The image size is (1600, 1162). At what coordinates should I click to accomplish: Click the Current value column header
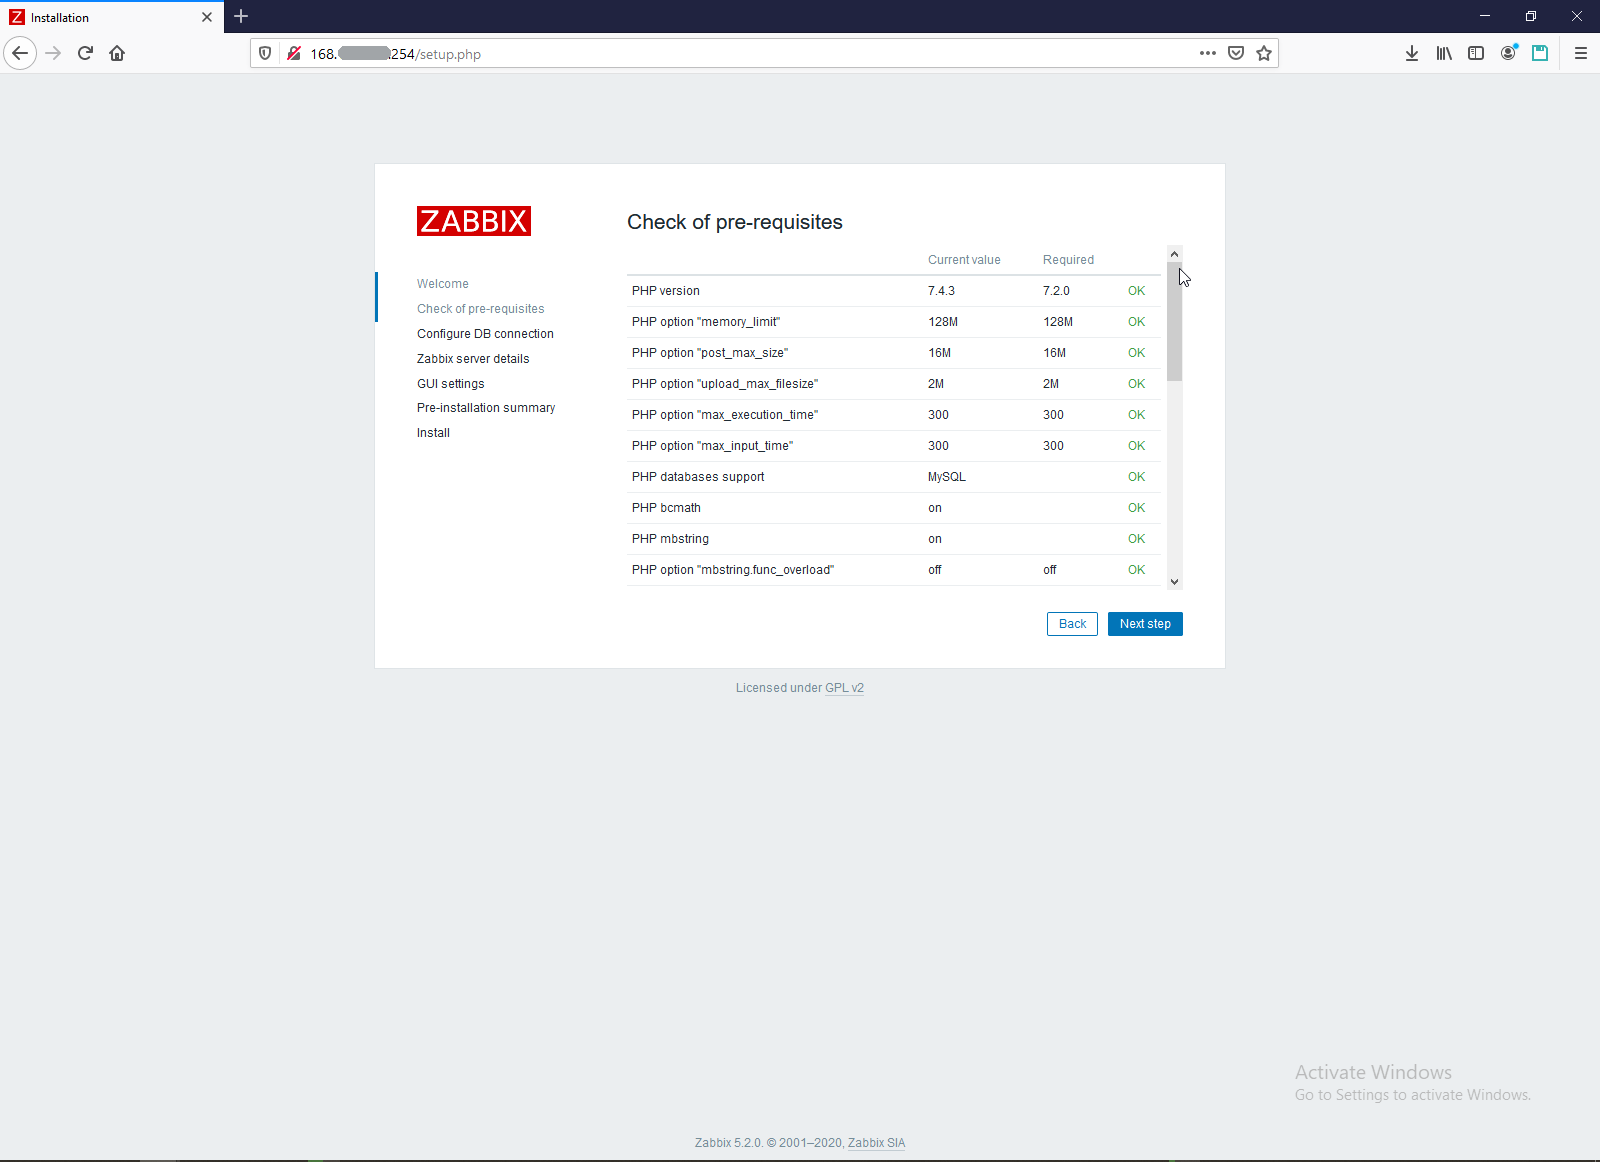point(964,260)
